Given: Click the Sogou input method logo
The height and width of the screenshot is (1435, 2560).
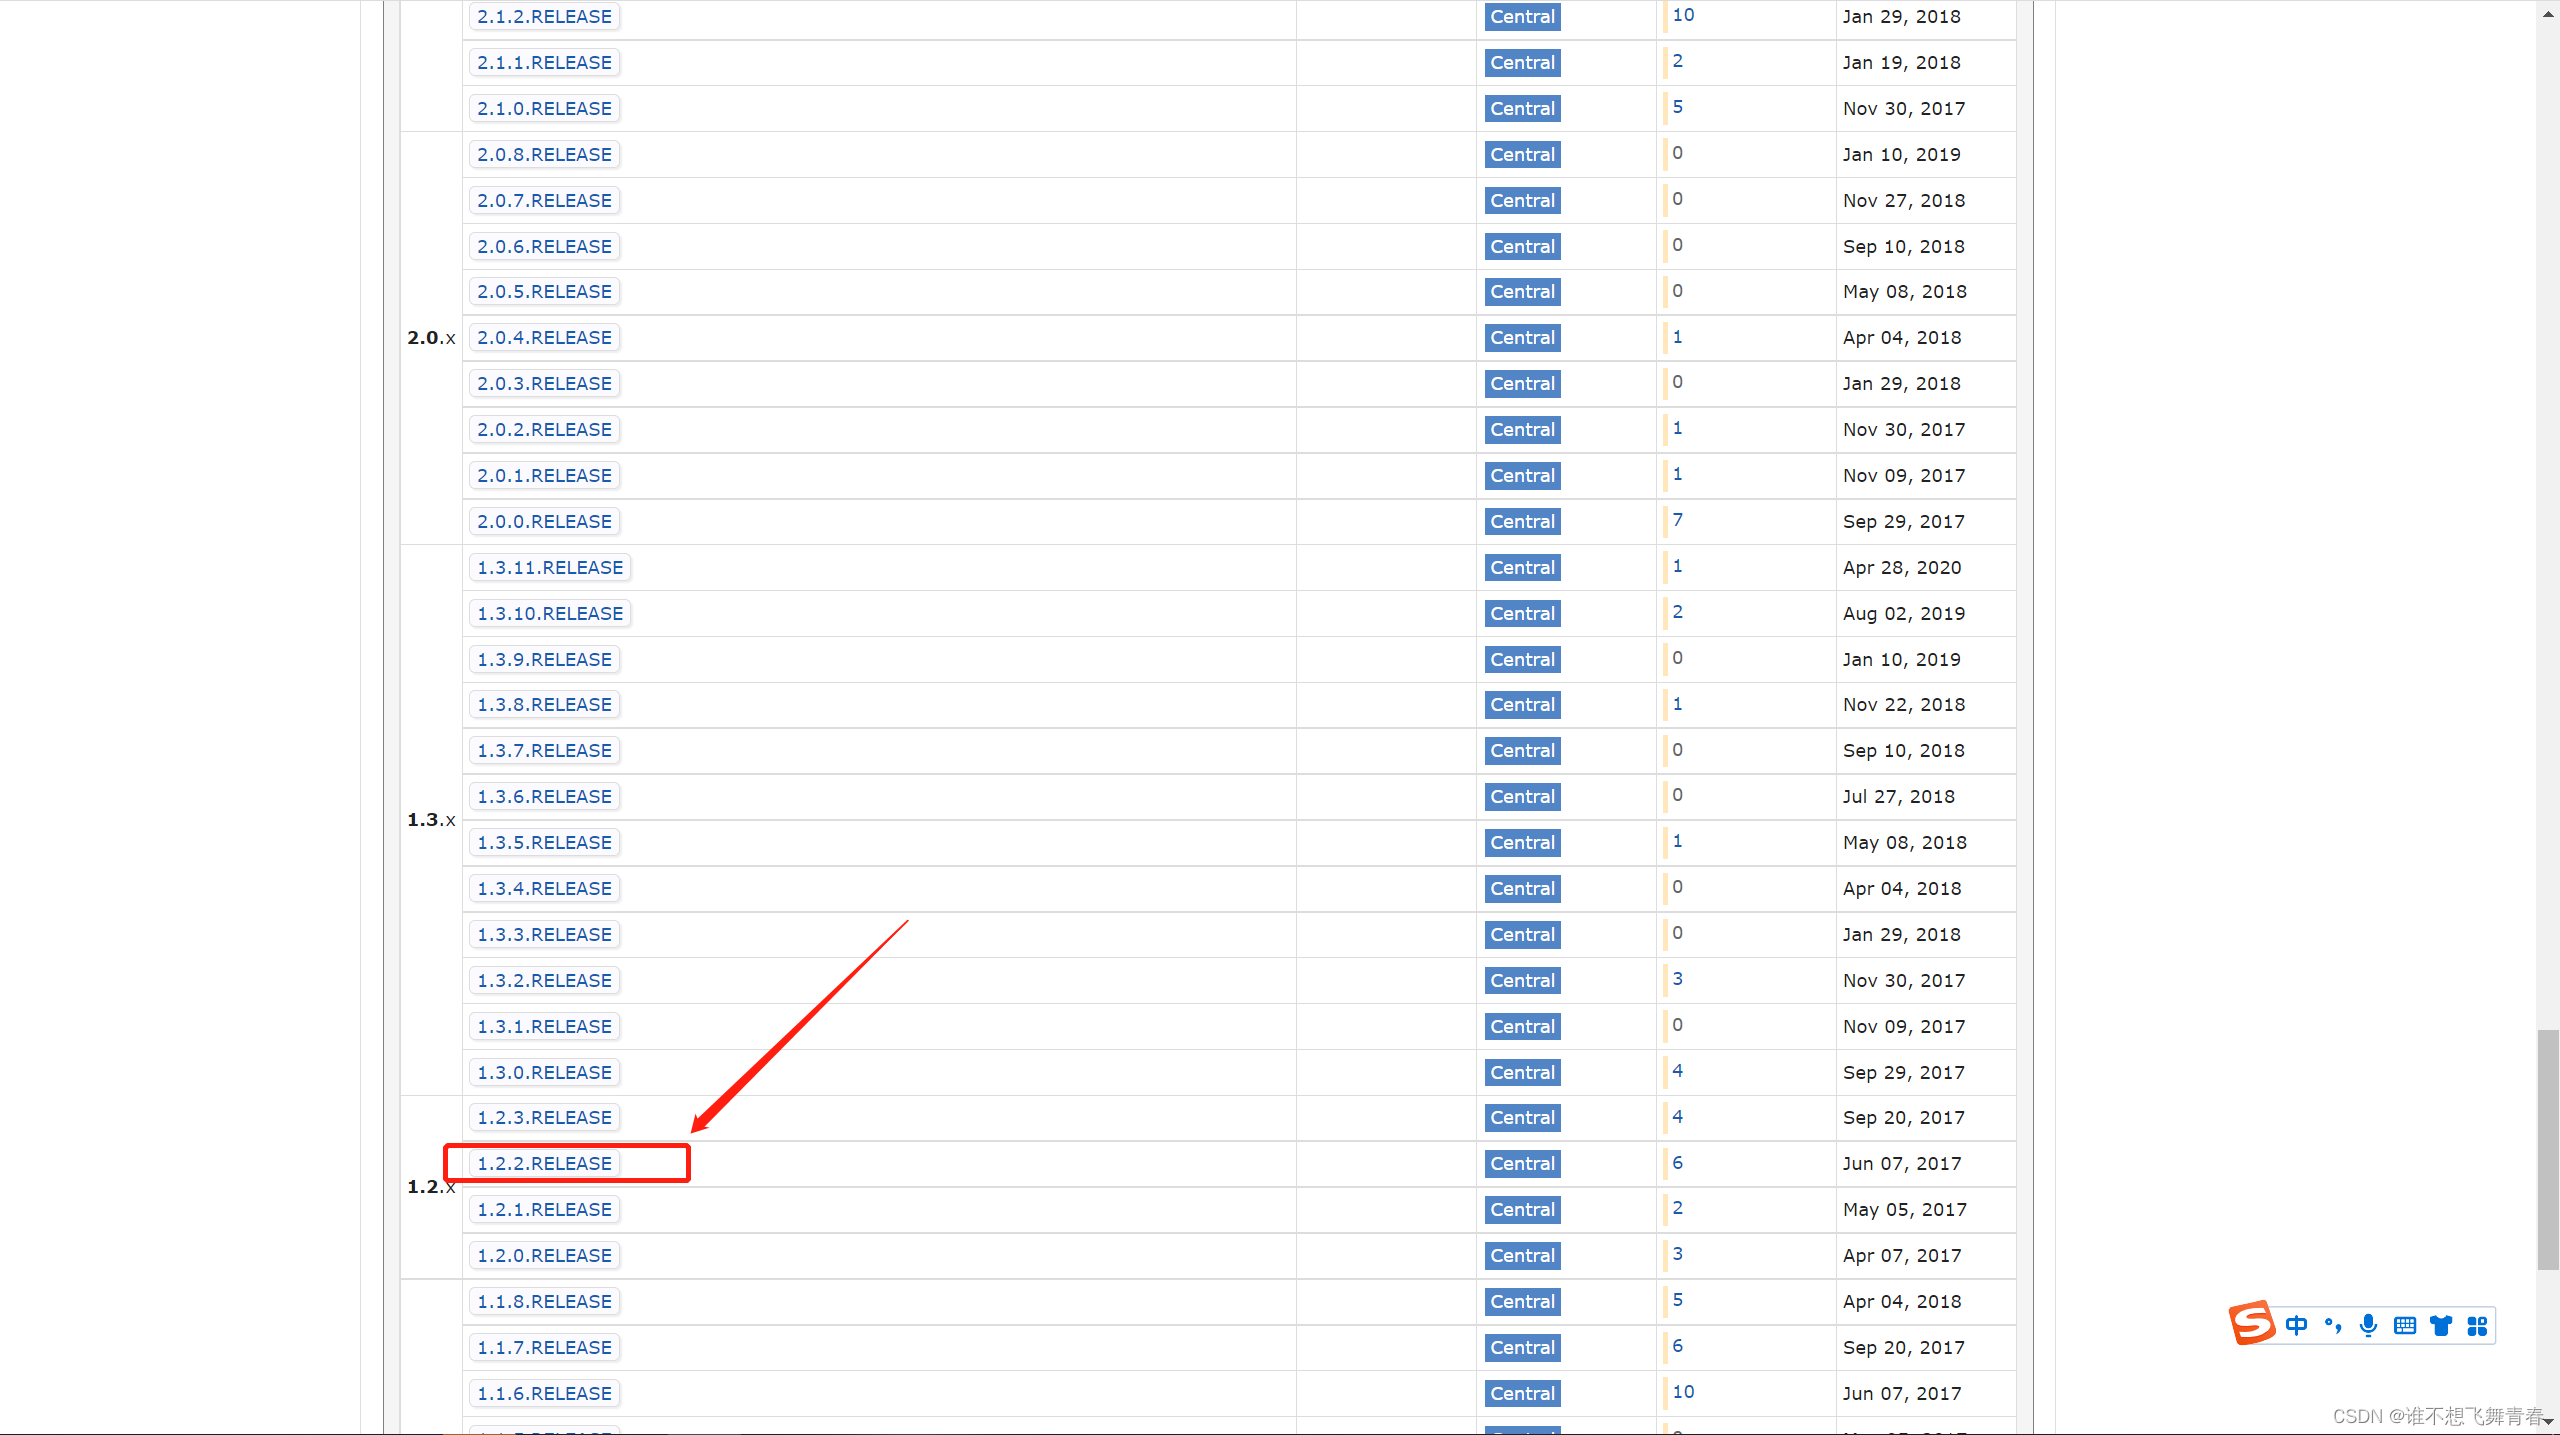Looking at the screenshot, I should click(x=2252, y=1324).
